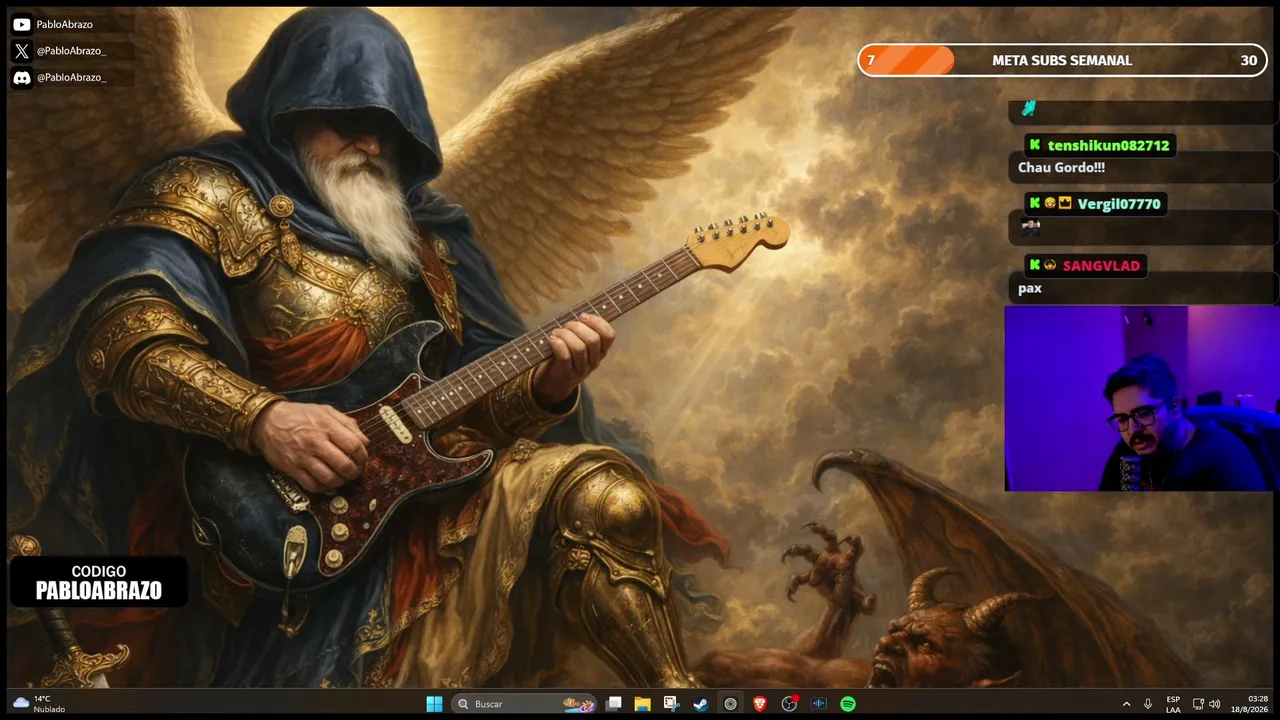This screenshot has height=720, width=1280.
Task: Expand the hidden system tray icons
Action: (x=1126, y=704)
